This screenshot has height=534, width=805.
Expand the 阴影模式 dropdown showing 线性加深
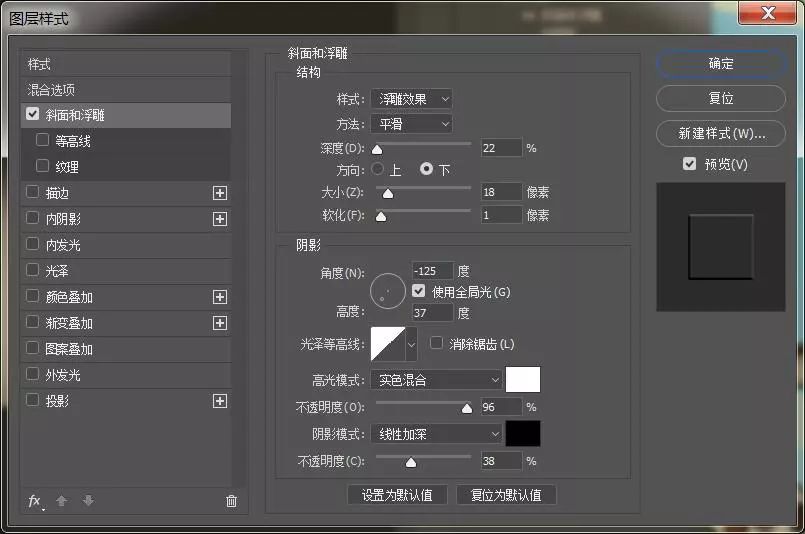pos(436,434)
